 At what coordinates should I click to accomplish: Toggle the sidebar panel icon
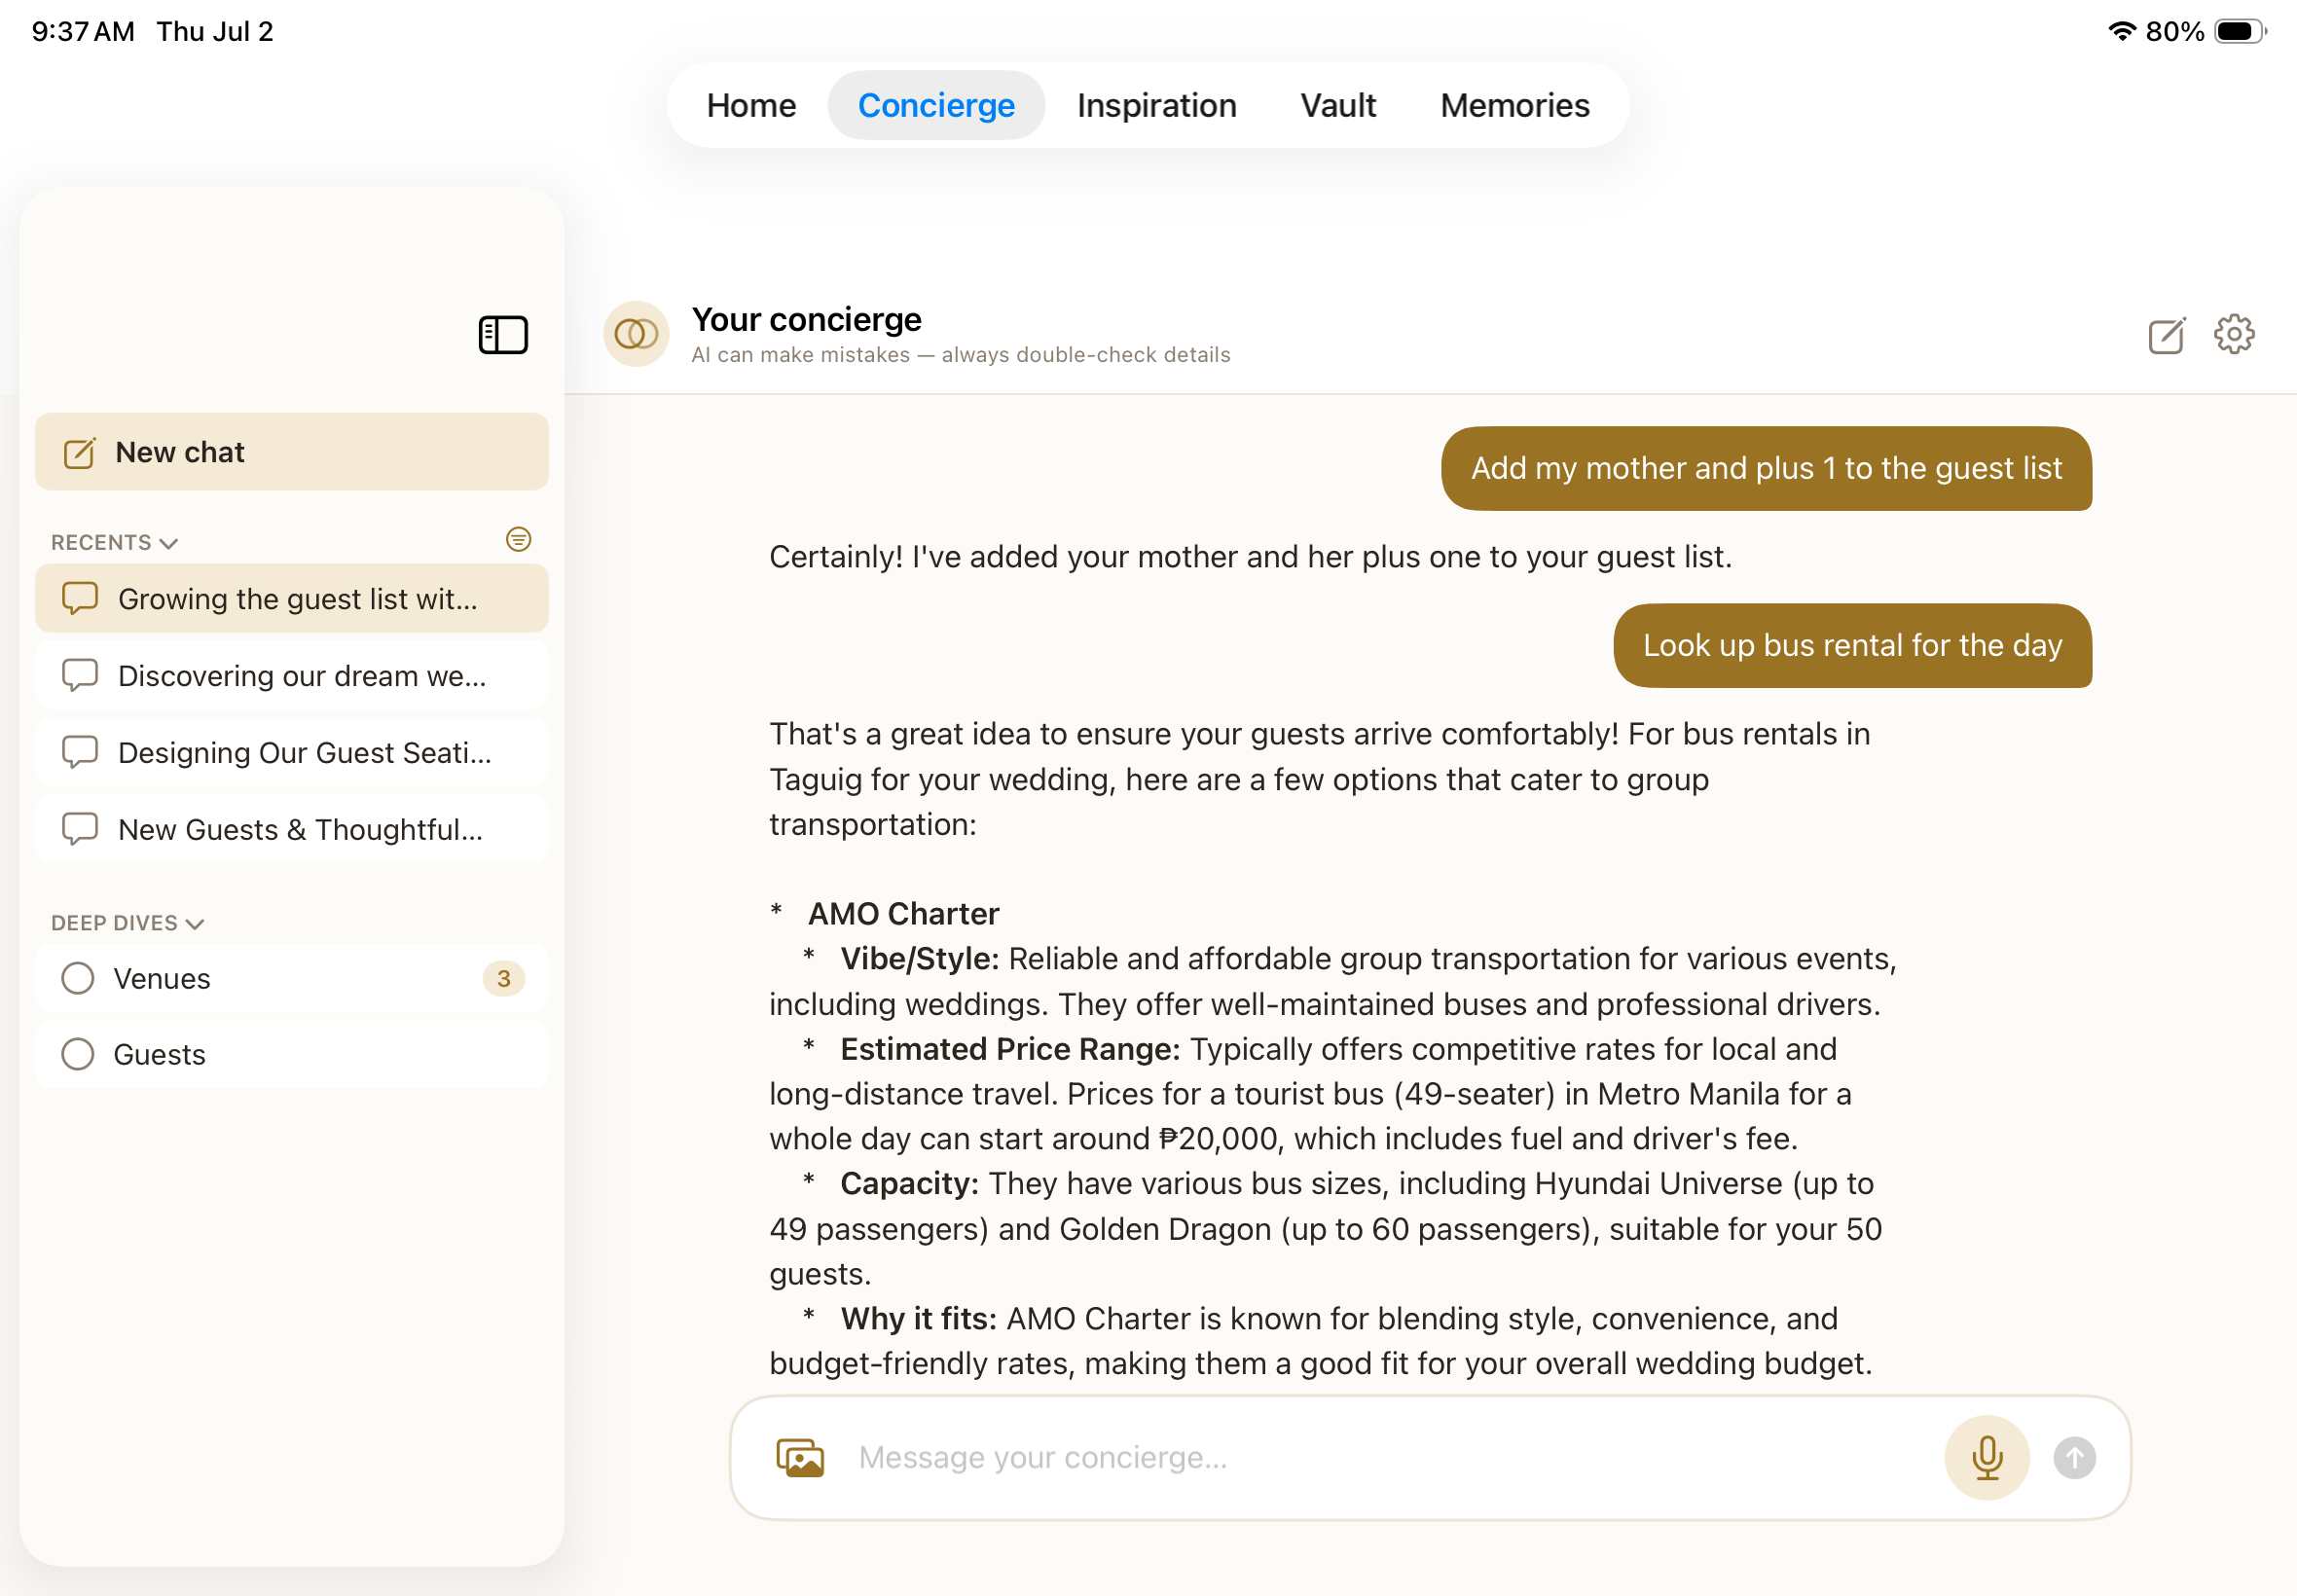coord(503,335)
